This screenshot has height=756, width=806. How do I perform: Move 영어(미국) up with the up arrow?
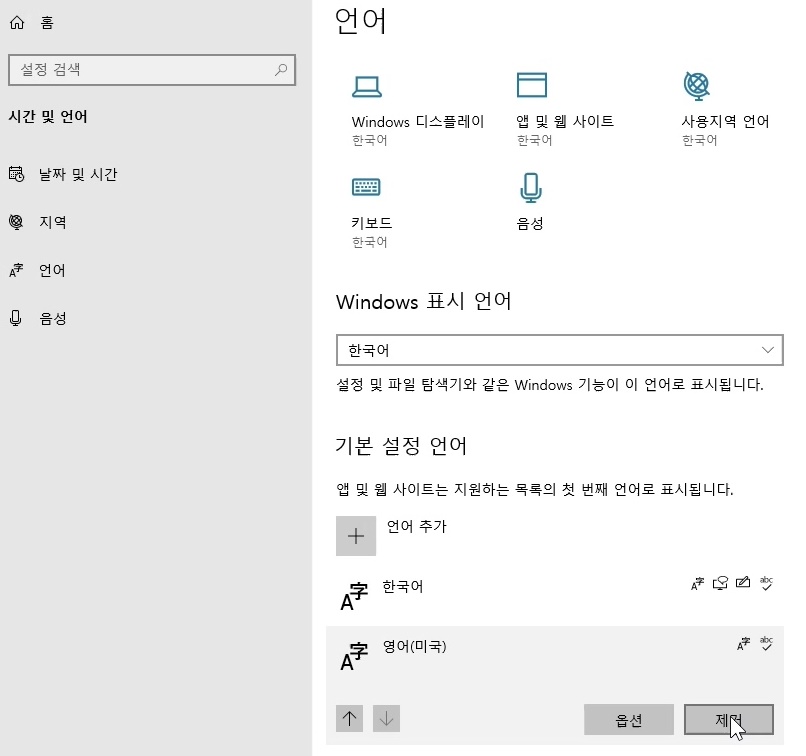[x=350, y=718]
